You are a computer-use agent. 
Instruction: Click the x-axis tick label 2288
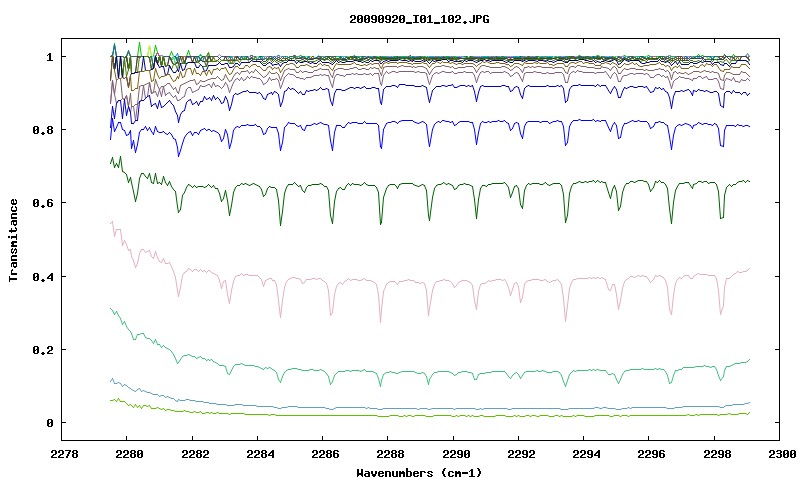pyautogui.click(x=391, y=454)
